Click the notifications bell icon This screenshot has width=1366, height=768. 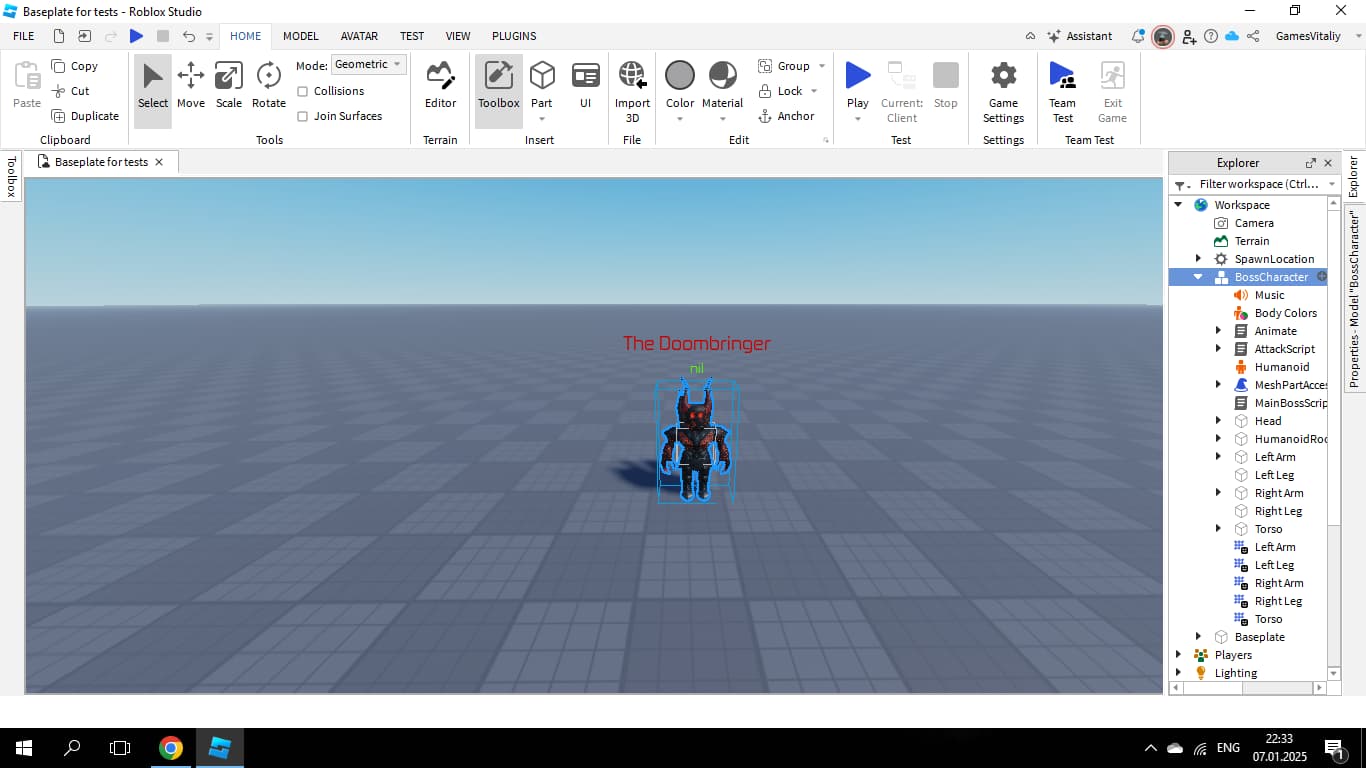click(x=1138, y=36)
